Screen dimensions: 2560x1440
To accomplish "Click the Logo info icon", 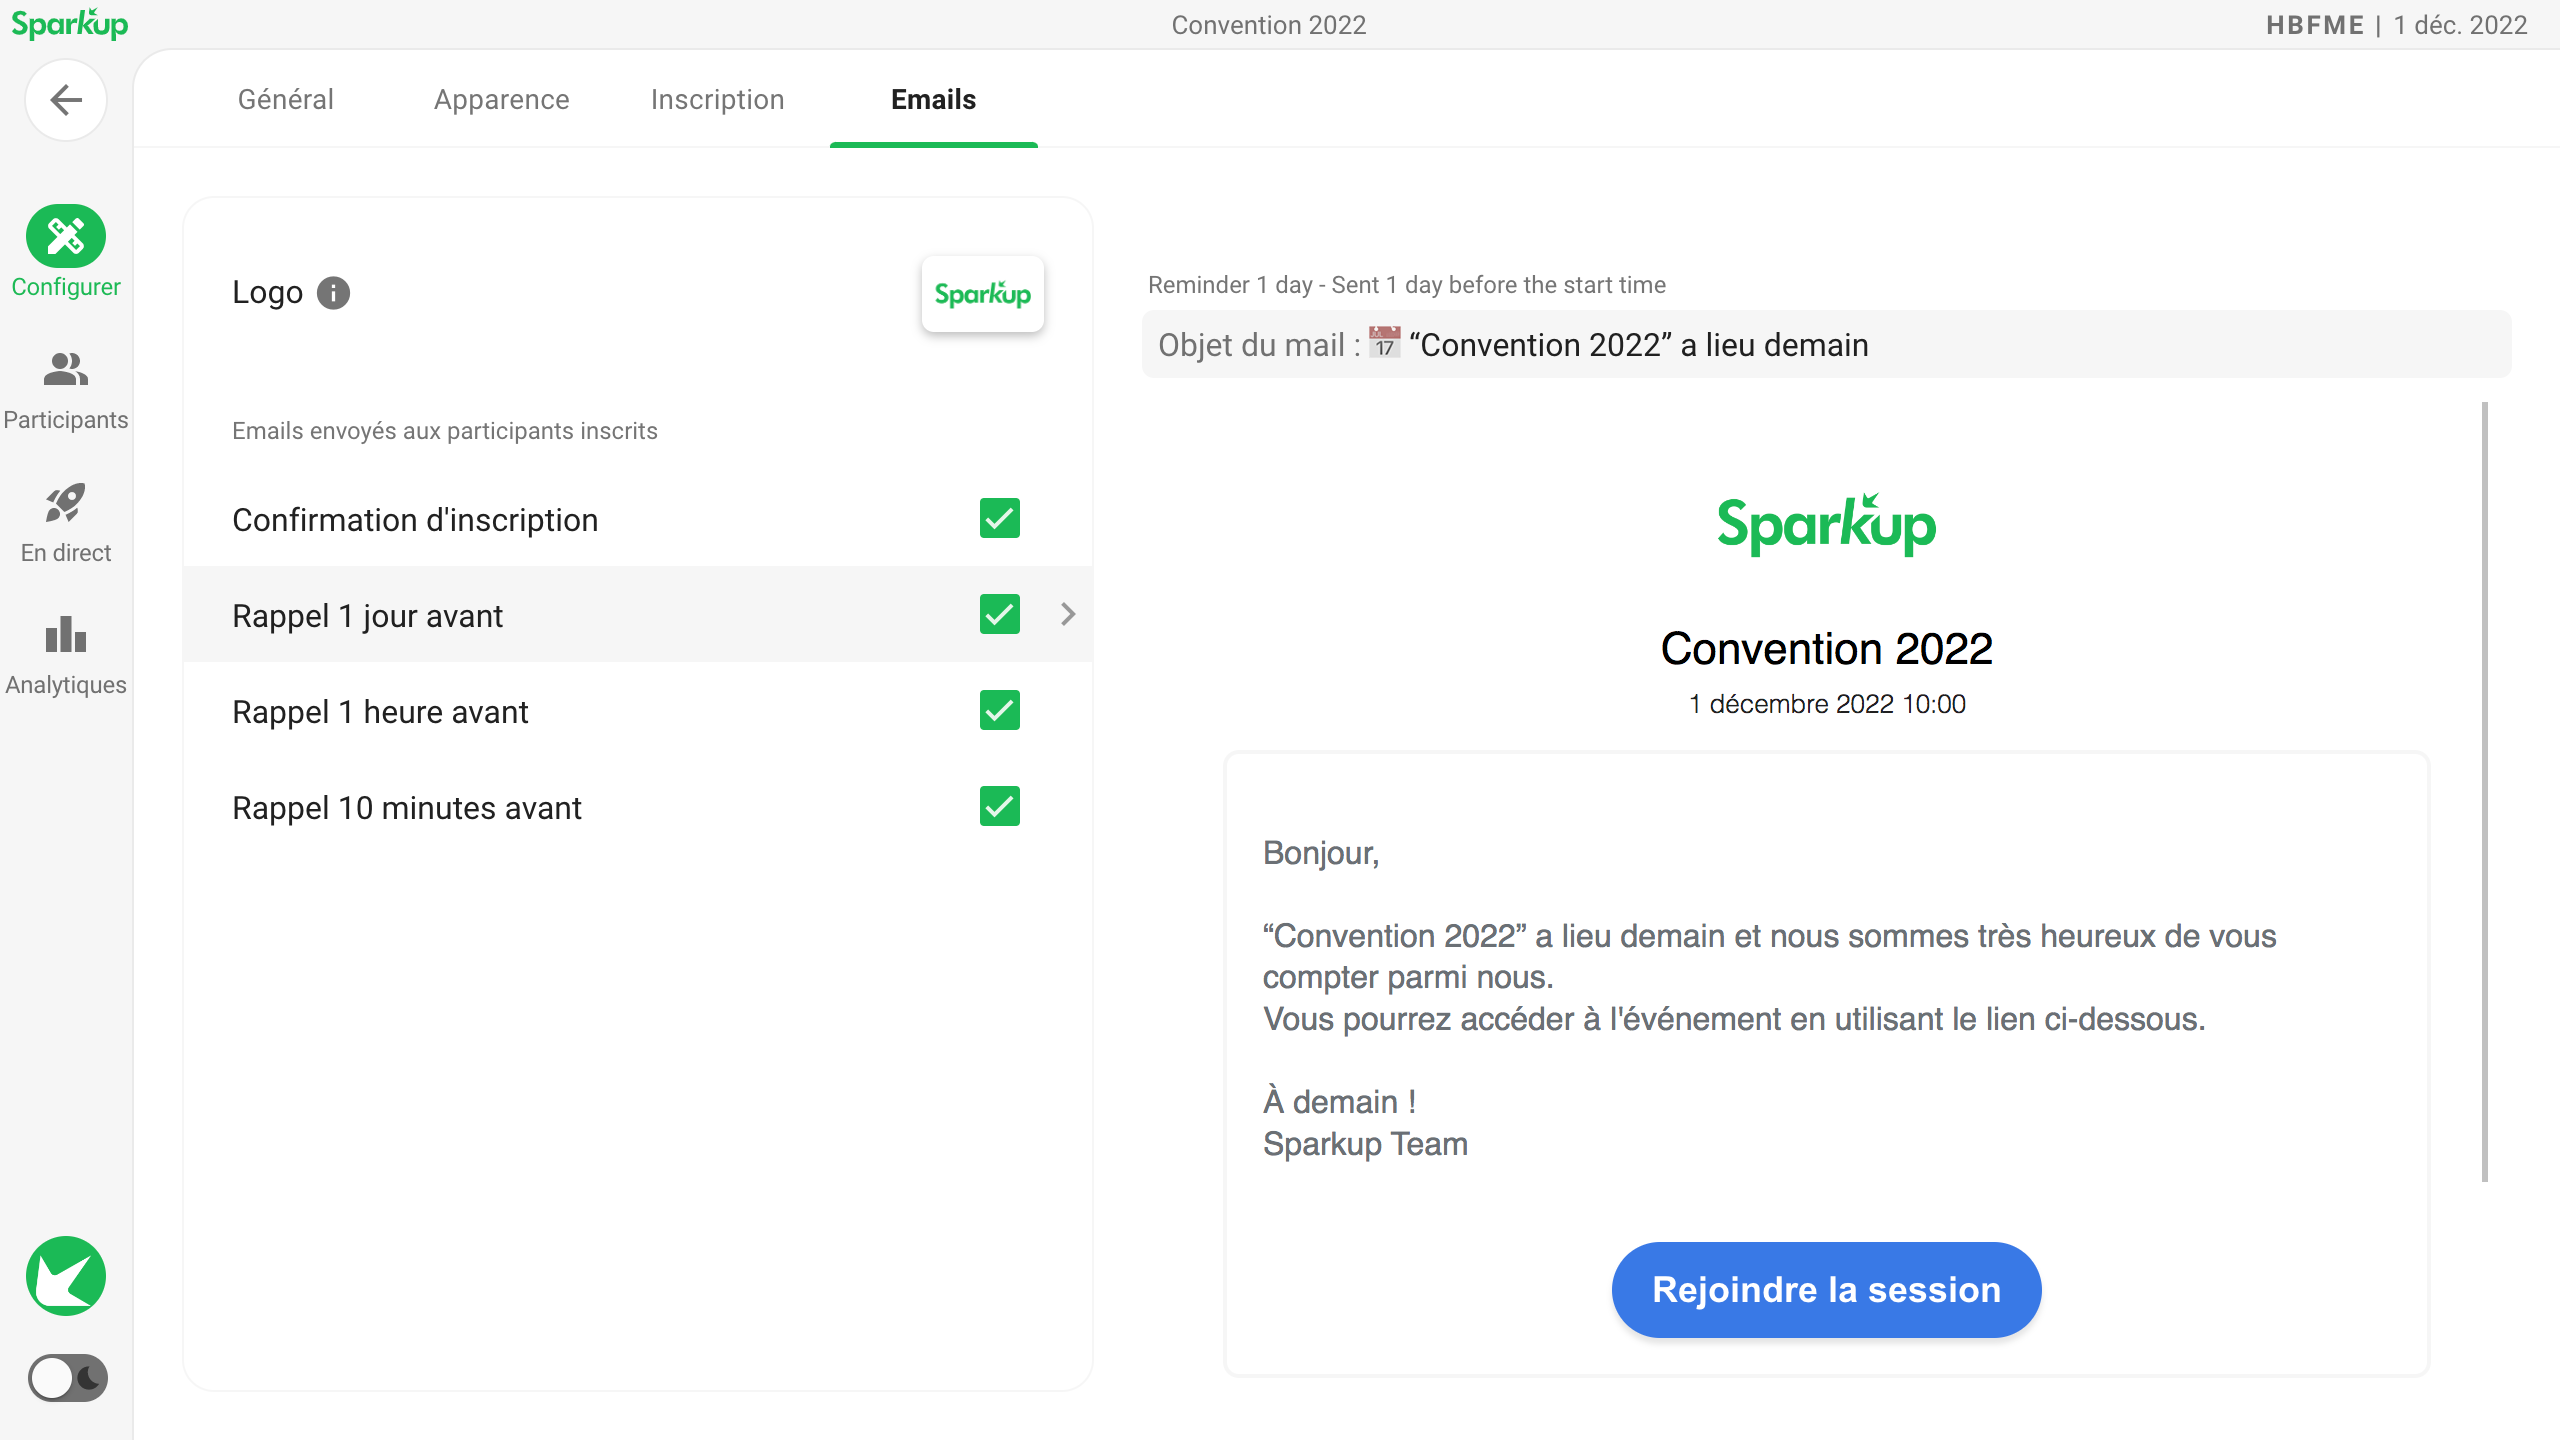I will [333, 293].
